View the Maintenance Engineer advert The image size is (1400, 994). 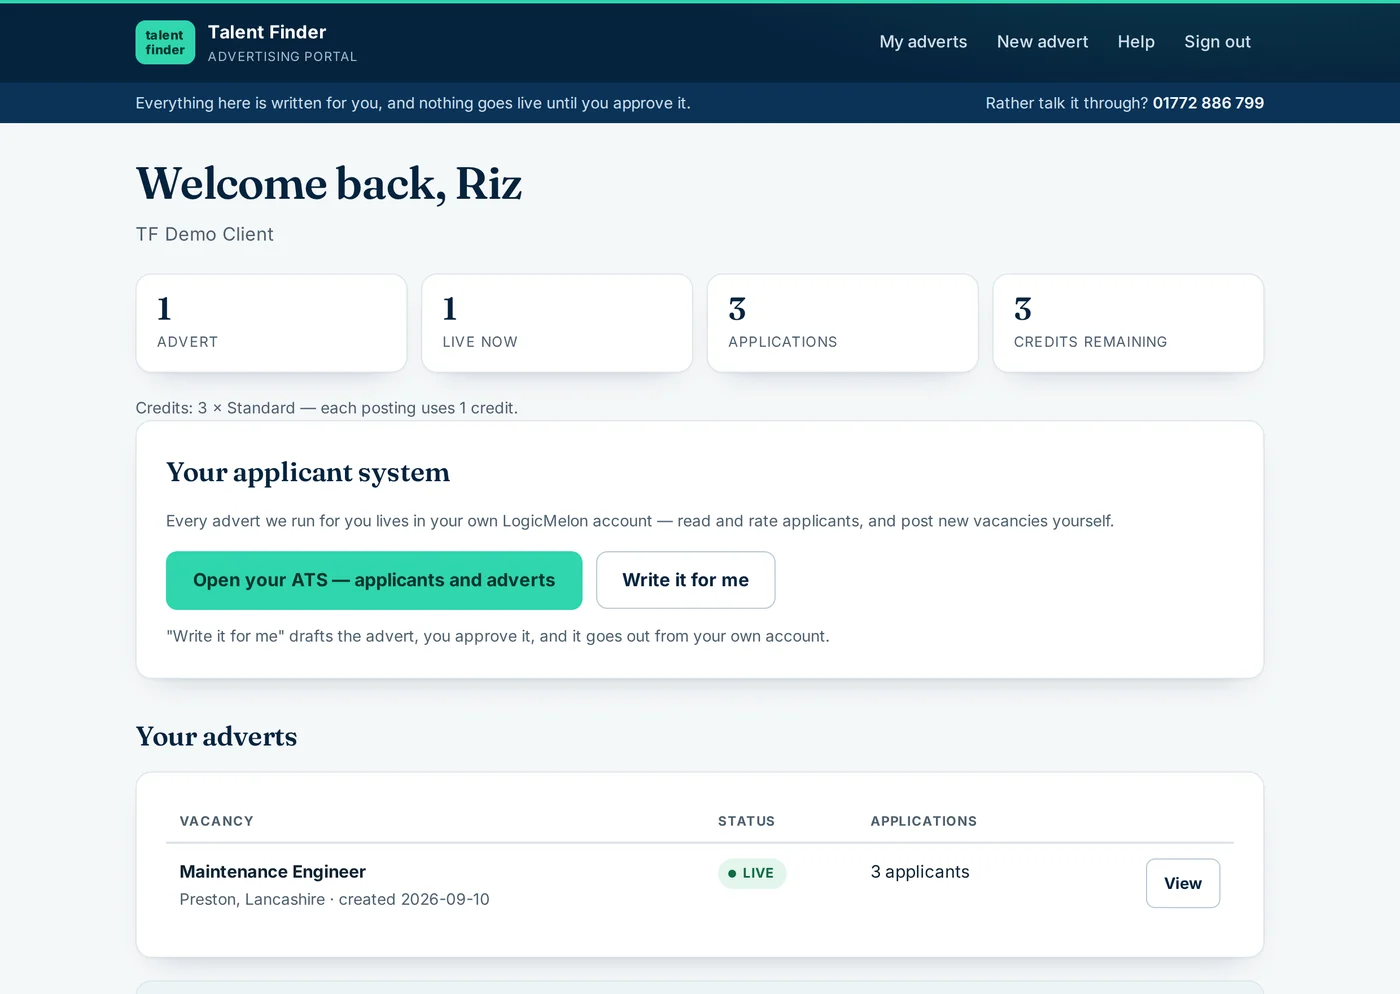pos(1182,883)
